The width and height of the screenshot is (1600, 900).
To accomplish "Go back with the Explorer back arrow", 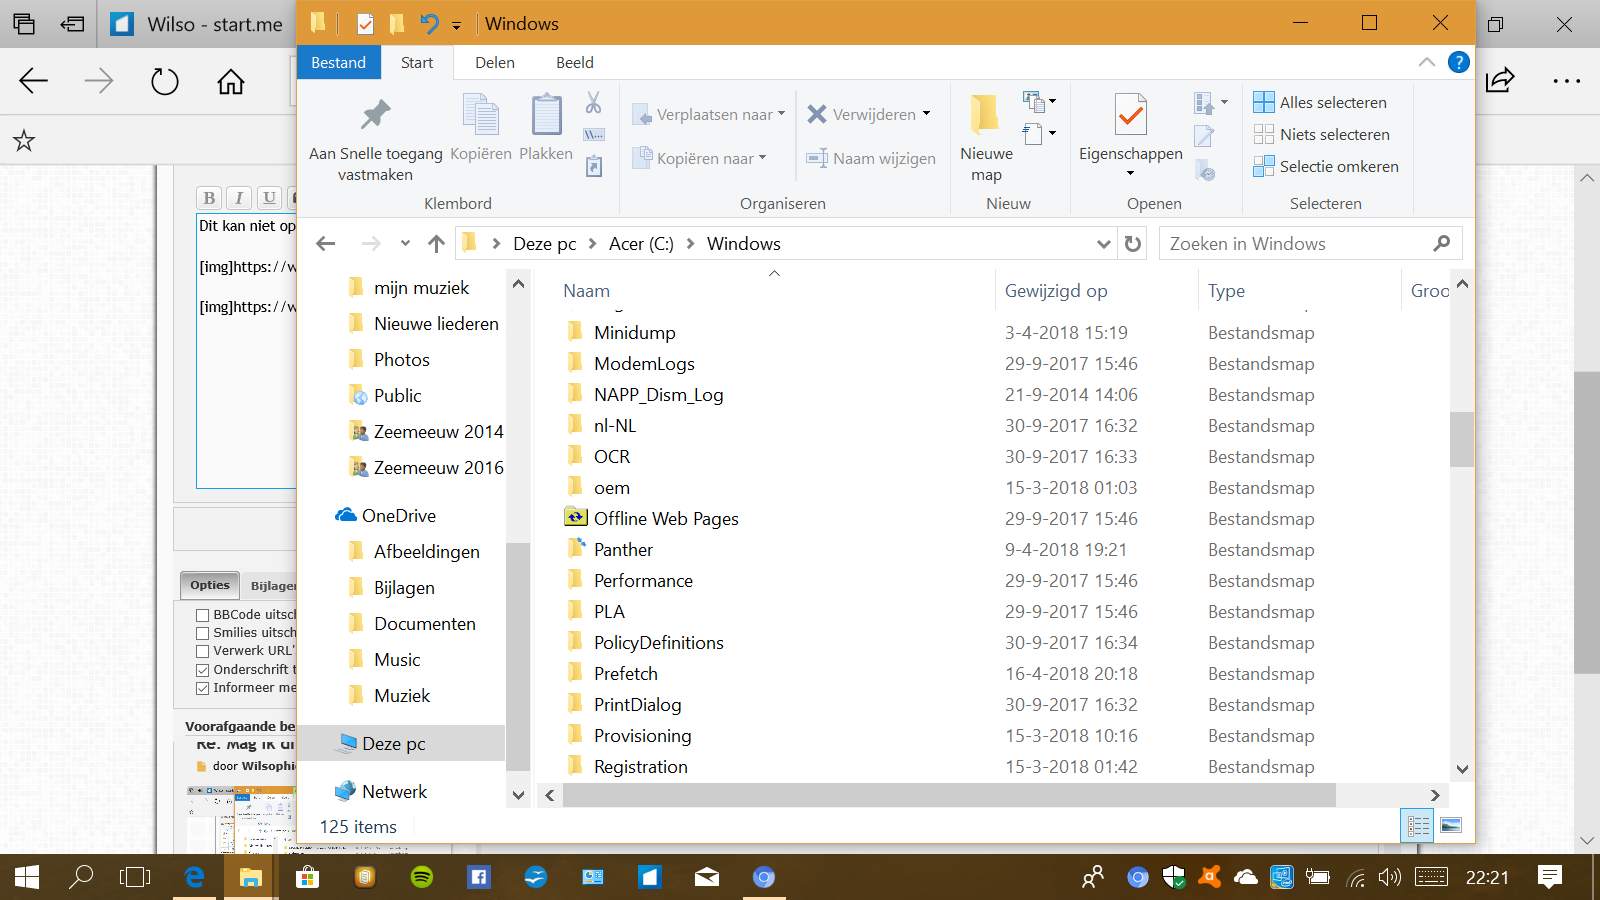I will point(326,243).
